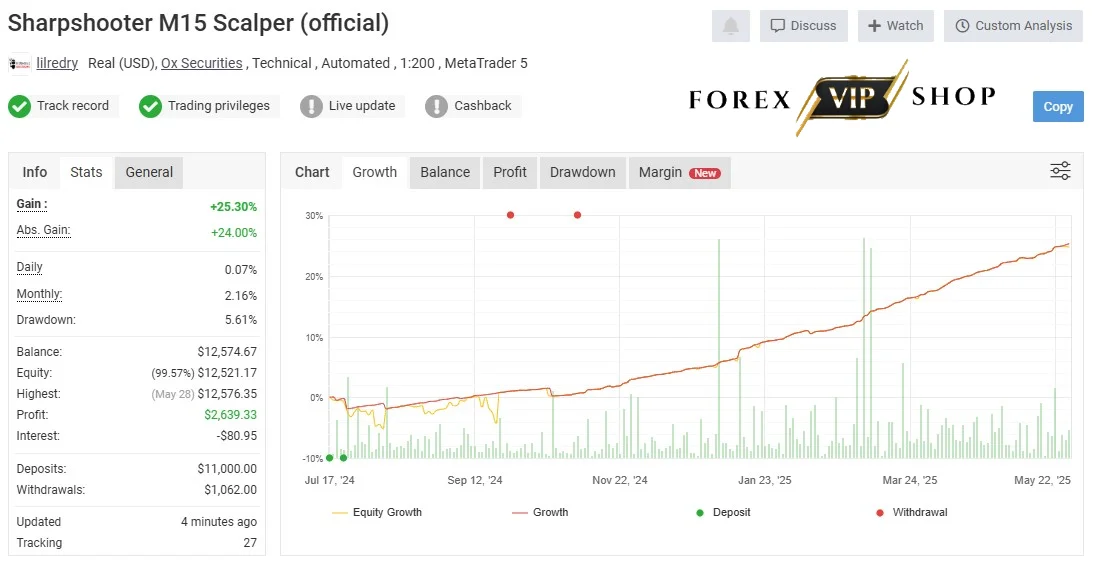Open lilredry user profile link
Image resolution: width=1096 pixels, height=566 pixels.
pos(57,63)
